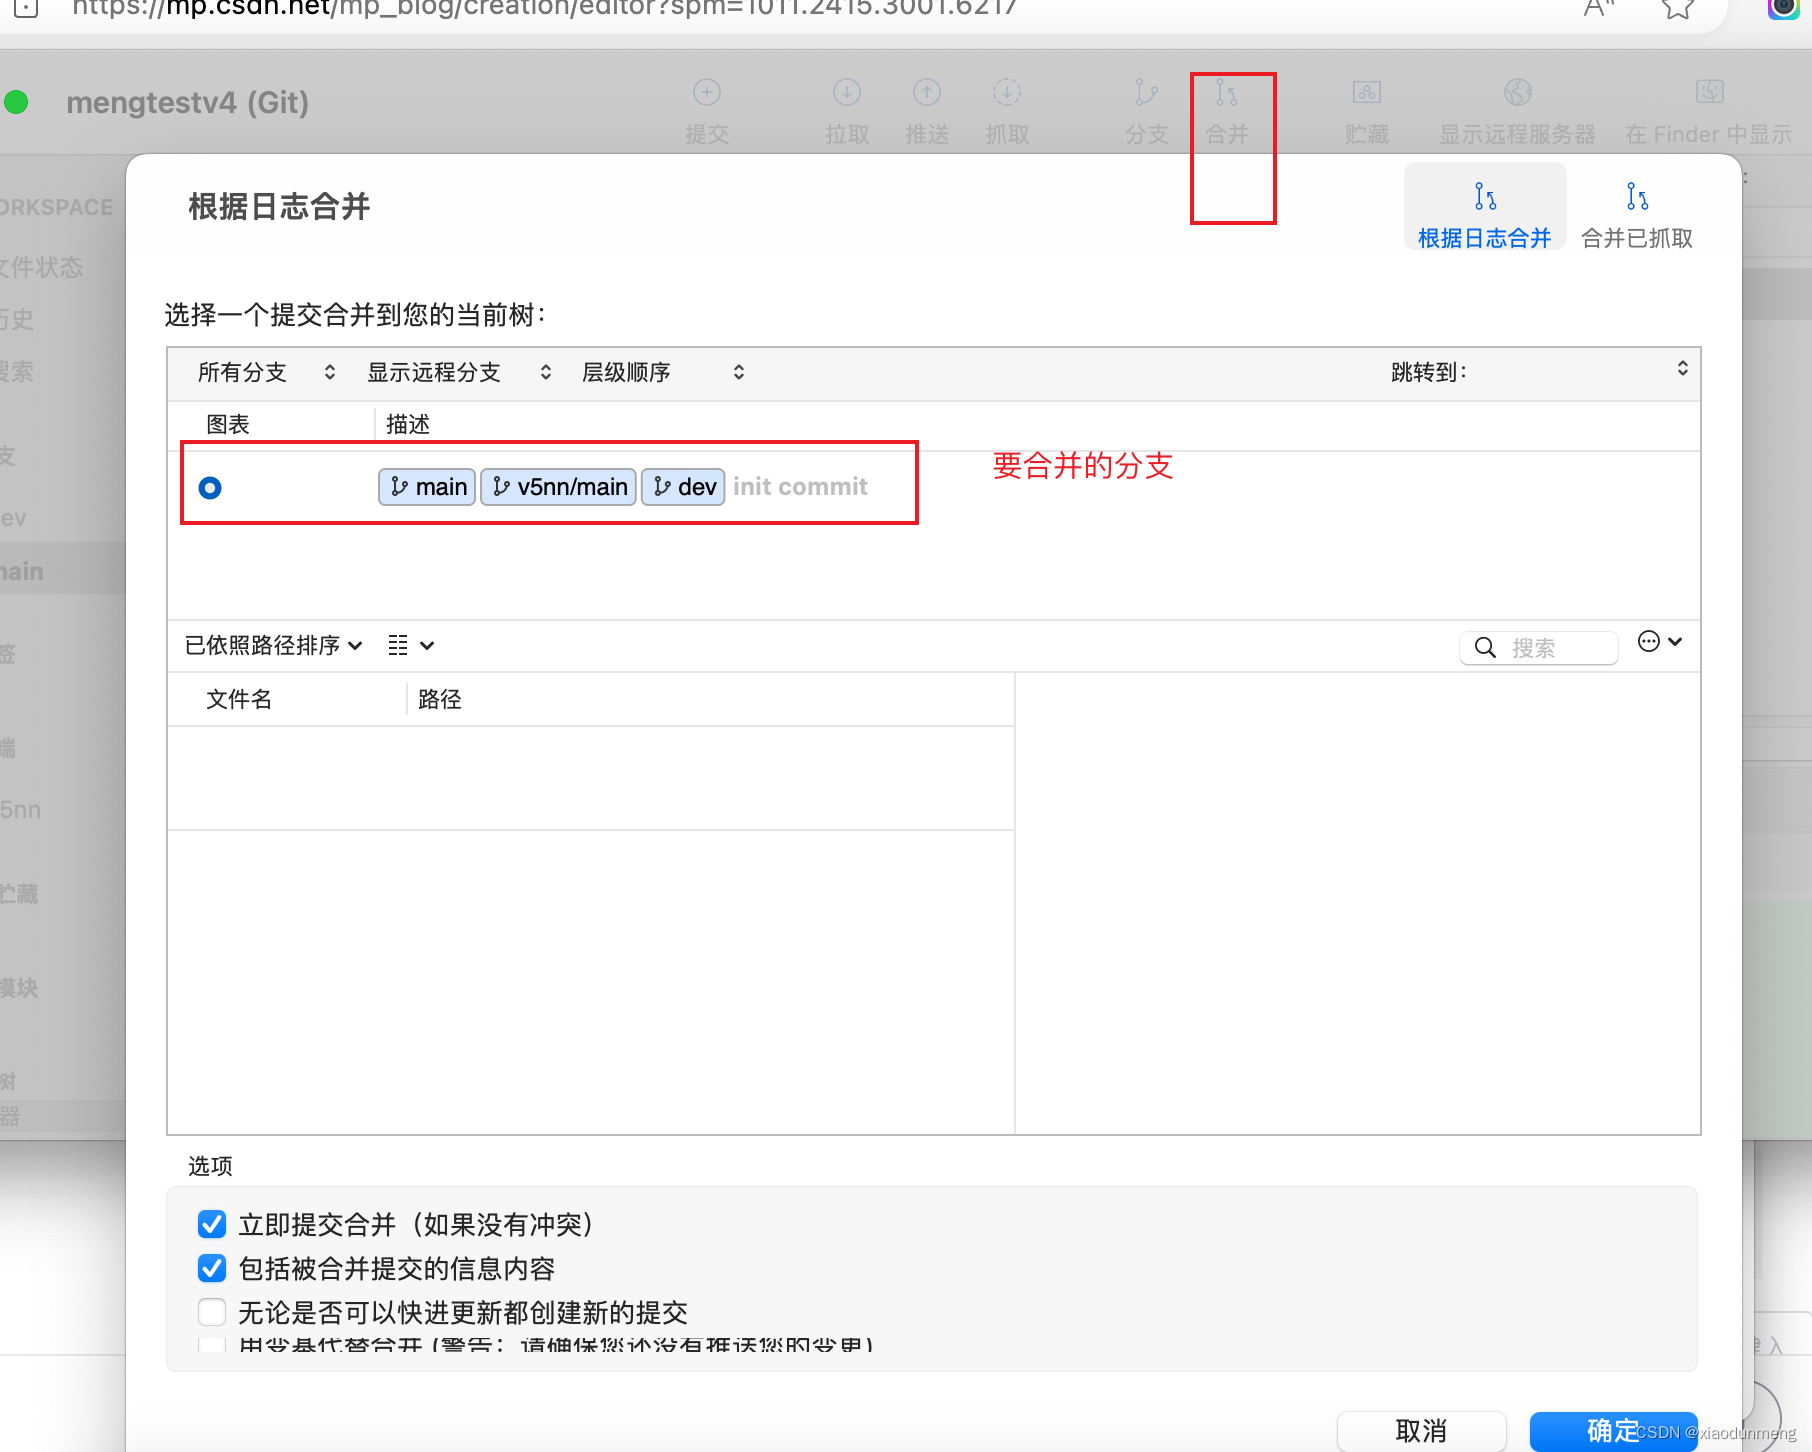Click the v5nn/main branch label
This screenshot has width=1812, height=1452.
(x=559, y=487)
